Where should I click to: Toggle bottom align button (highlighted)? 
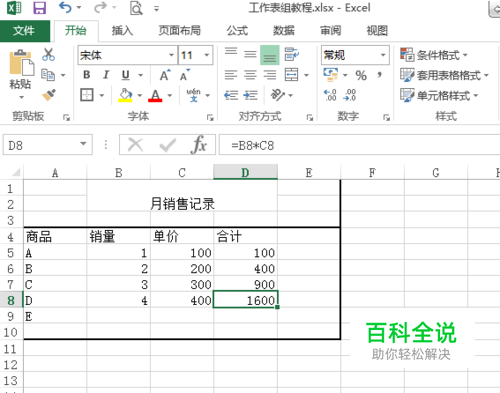coord(270,55)
